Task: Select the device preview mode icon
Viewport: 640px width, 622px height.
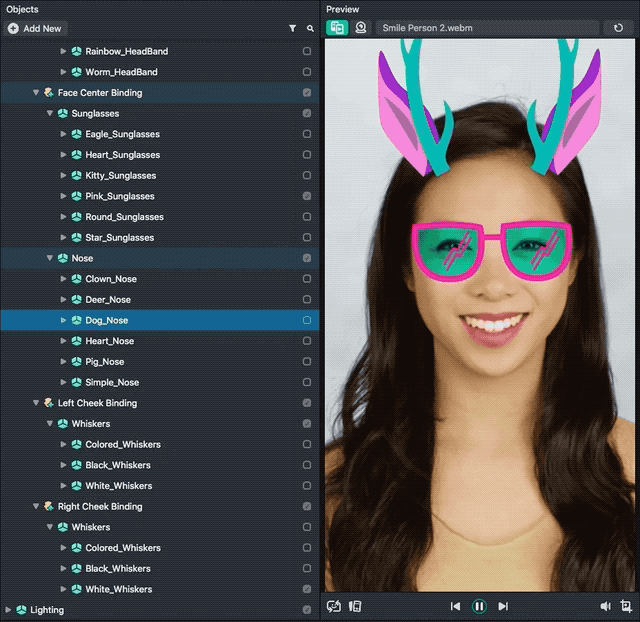Action: tap(337, 28)
